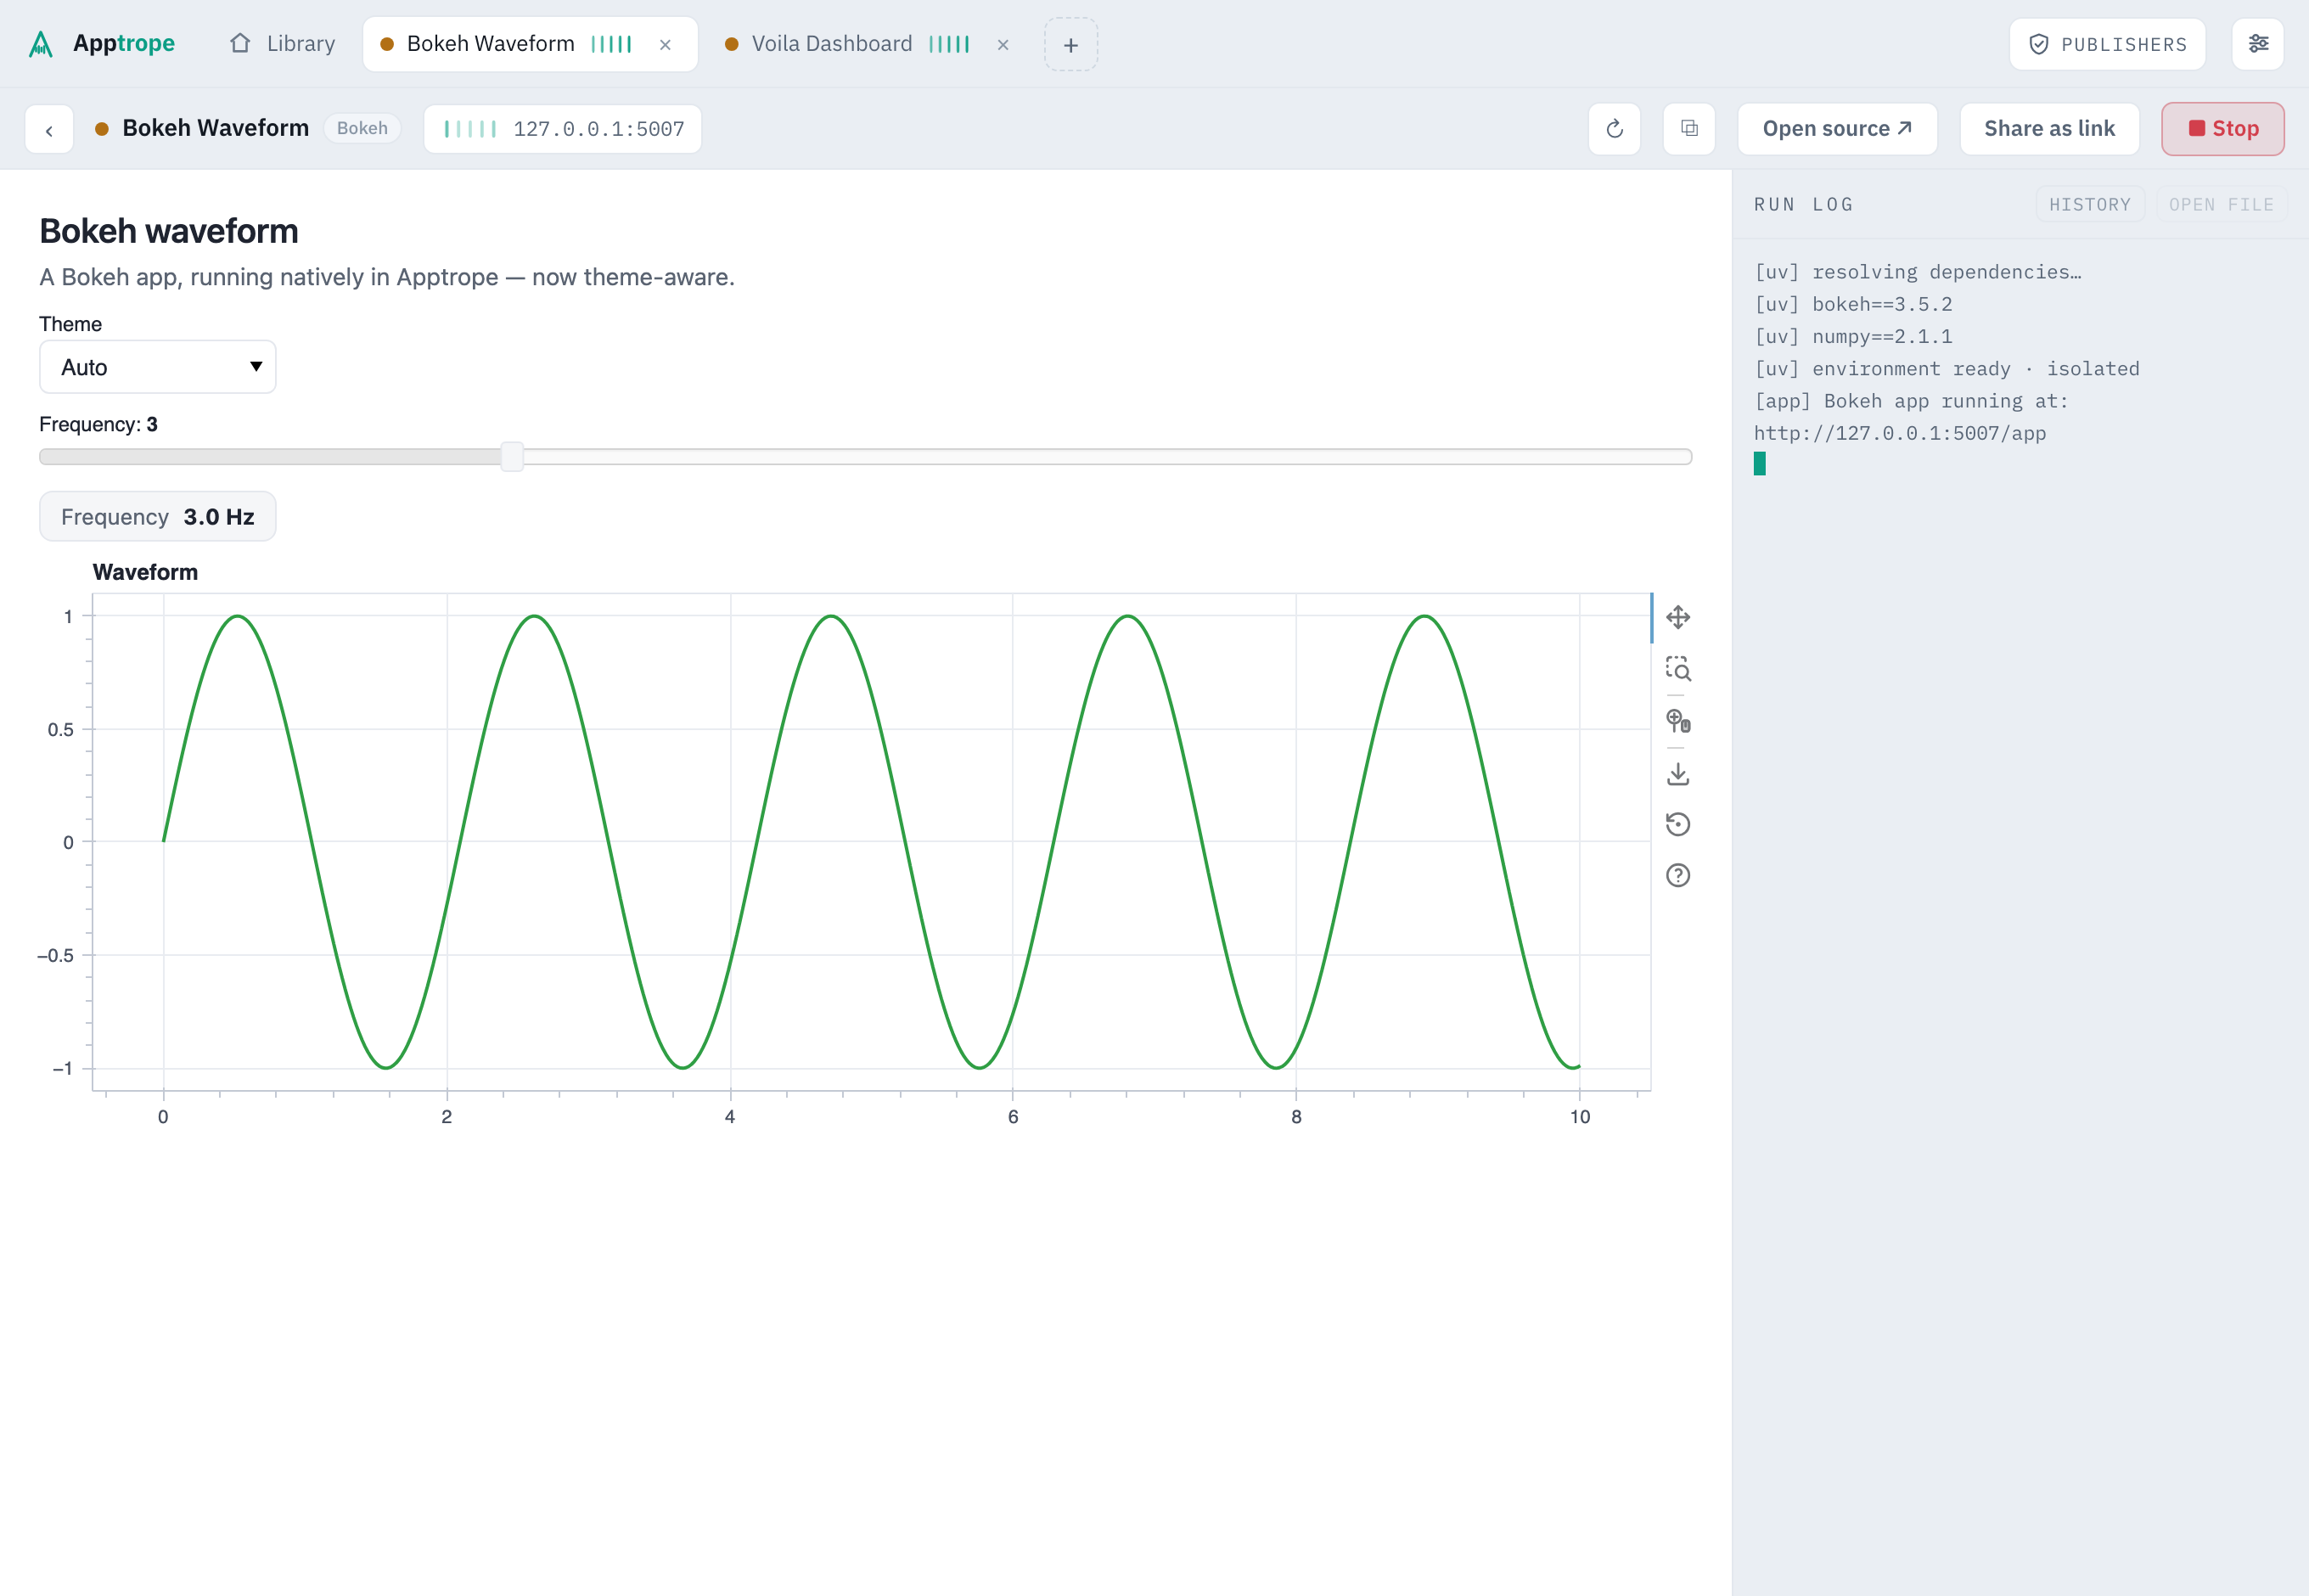Image resolution: width=2309 pixels, height=1596 pixels.
Task: Open the Theme dropdown set to Auto
Action: (x=158, y=367)
